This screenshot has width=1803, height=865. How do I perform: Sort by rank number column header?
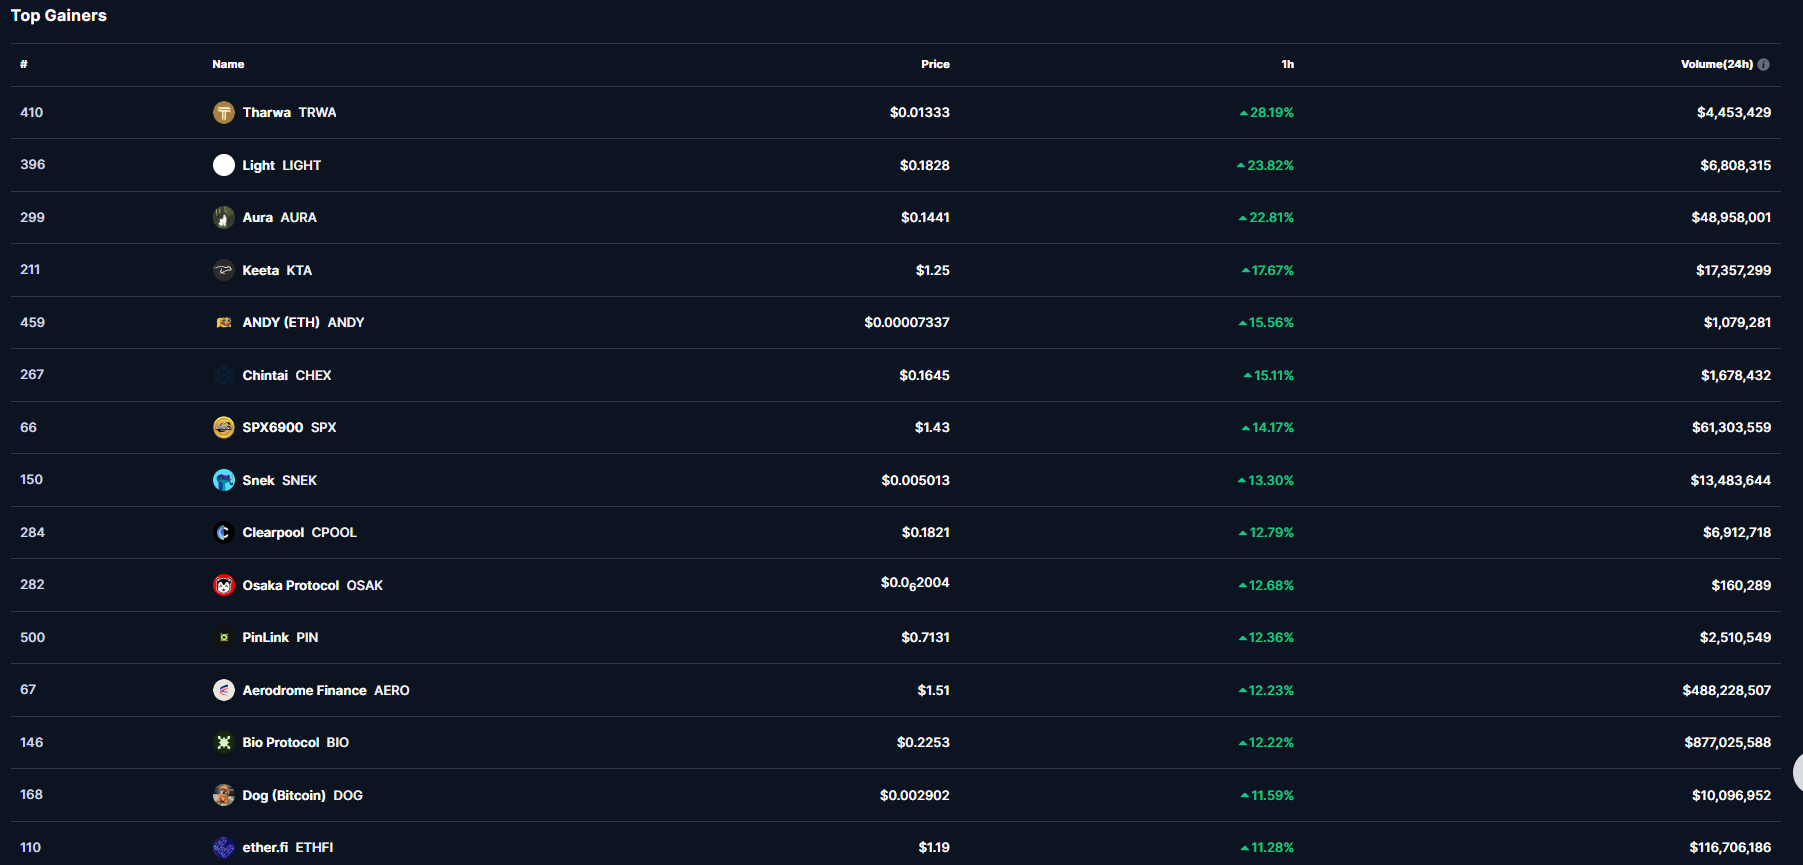coord(24,64)
